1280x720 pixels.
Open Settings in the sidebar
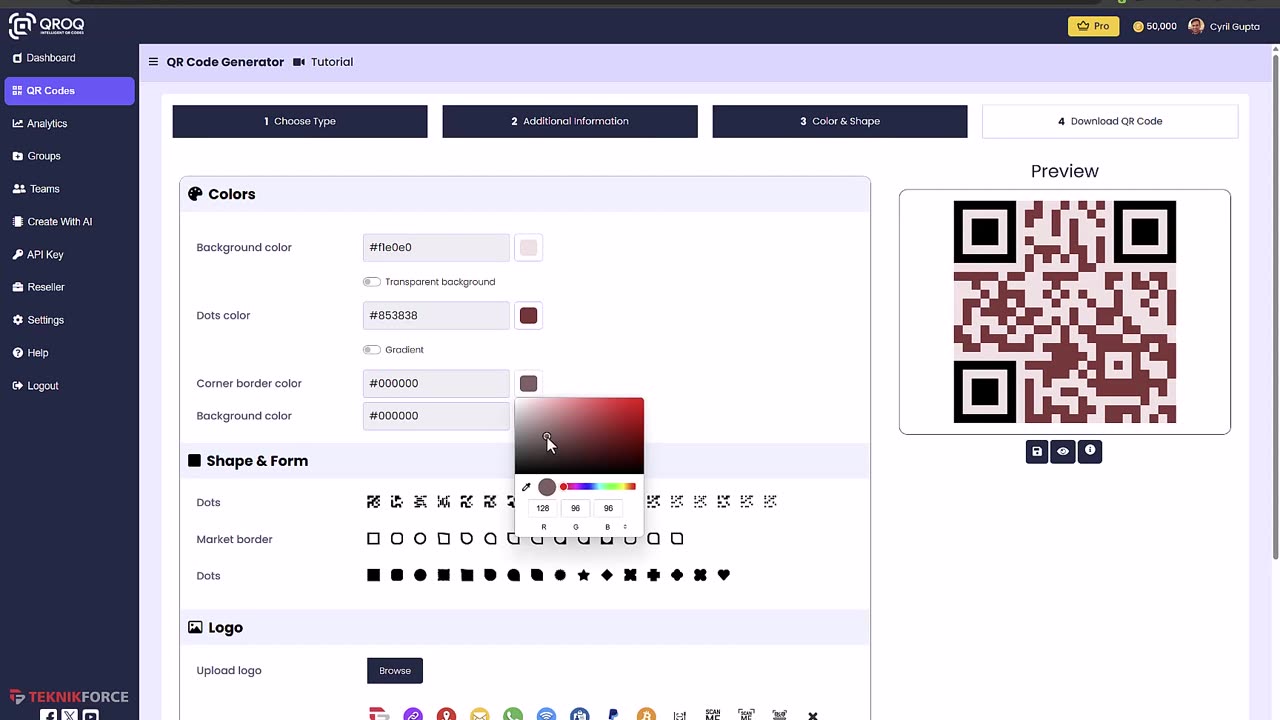[69, 320]
